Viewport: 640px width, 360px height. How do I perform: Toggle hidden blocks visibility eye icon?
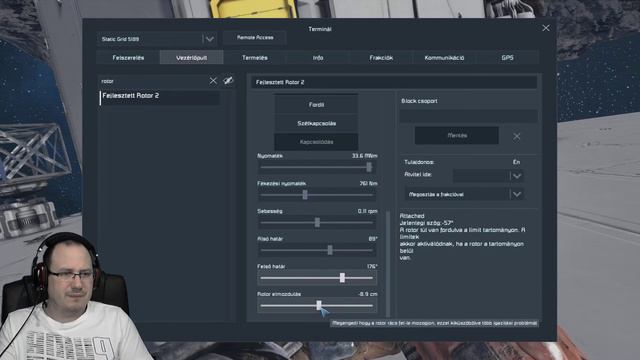pos(228,80)
